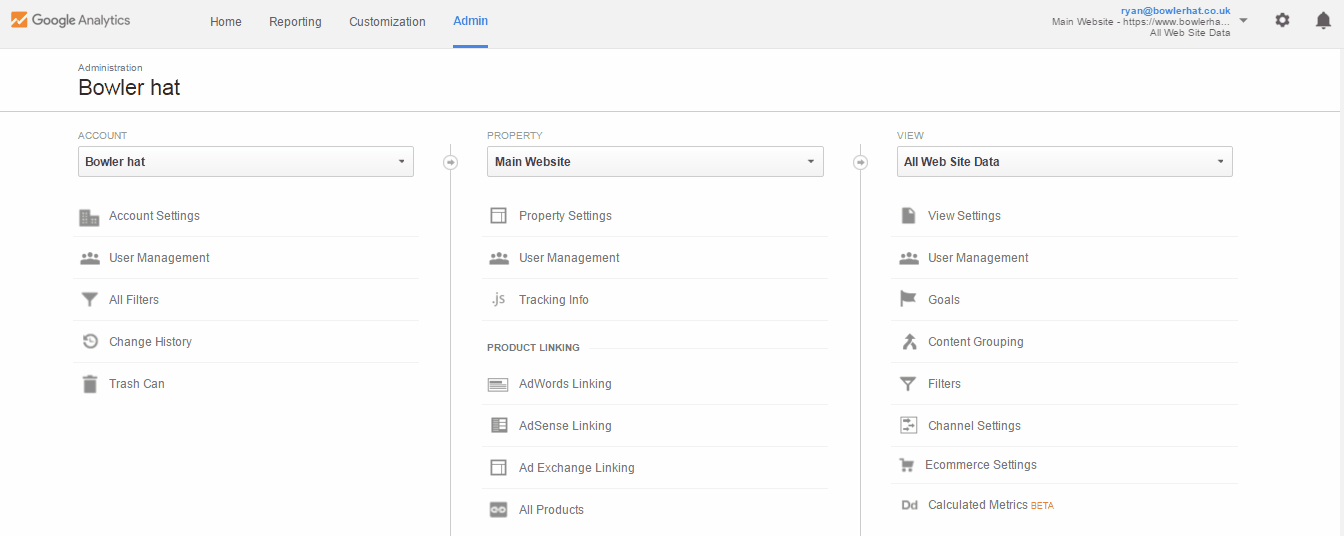Click the Calculated Metrics Dd icon
This screenshot has height=536, width=1344.
(909, 505)
